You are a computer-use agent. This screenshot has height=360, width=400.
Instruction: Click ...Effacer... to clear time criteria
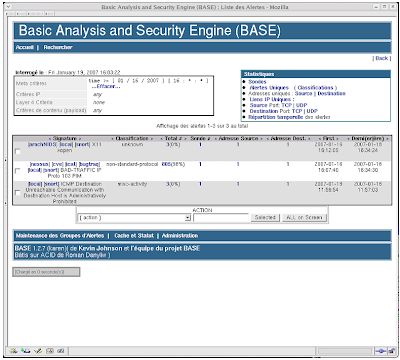(x=106, y=86)
